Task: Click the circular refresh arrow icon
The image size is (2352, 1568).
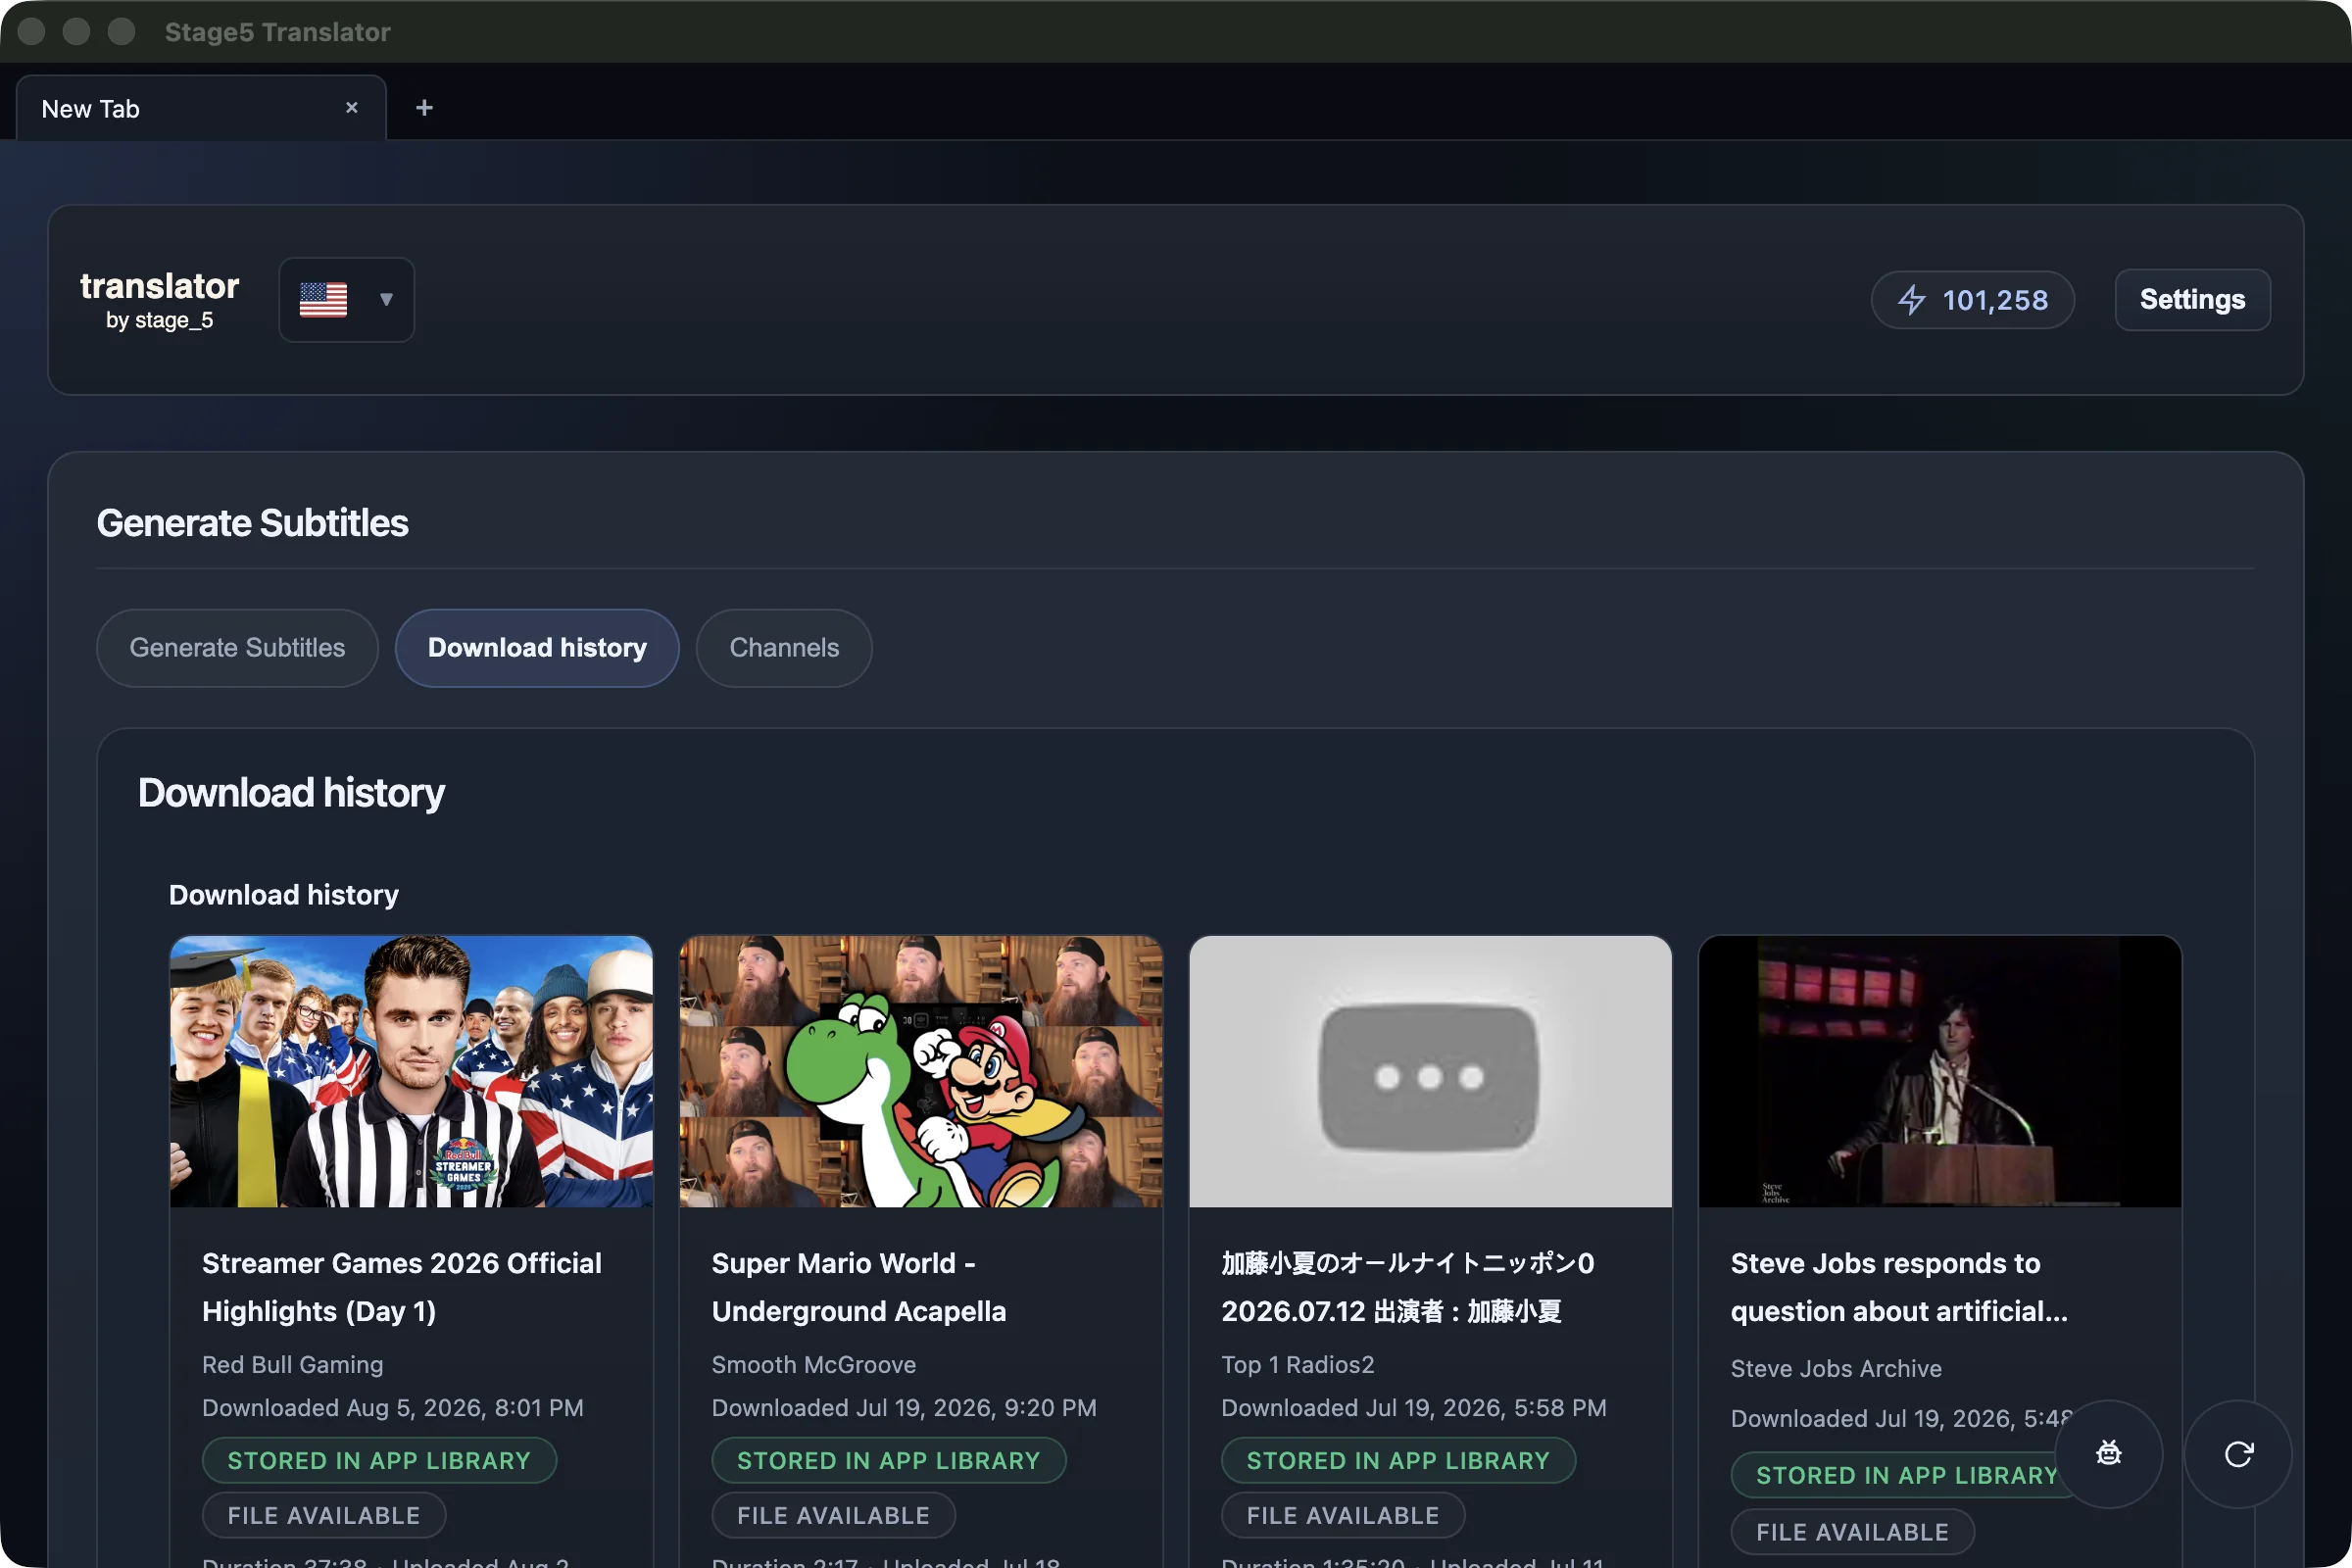Action: point(2238,1453)
